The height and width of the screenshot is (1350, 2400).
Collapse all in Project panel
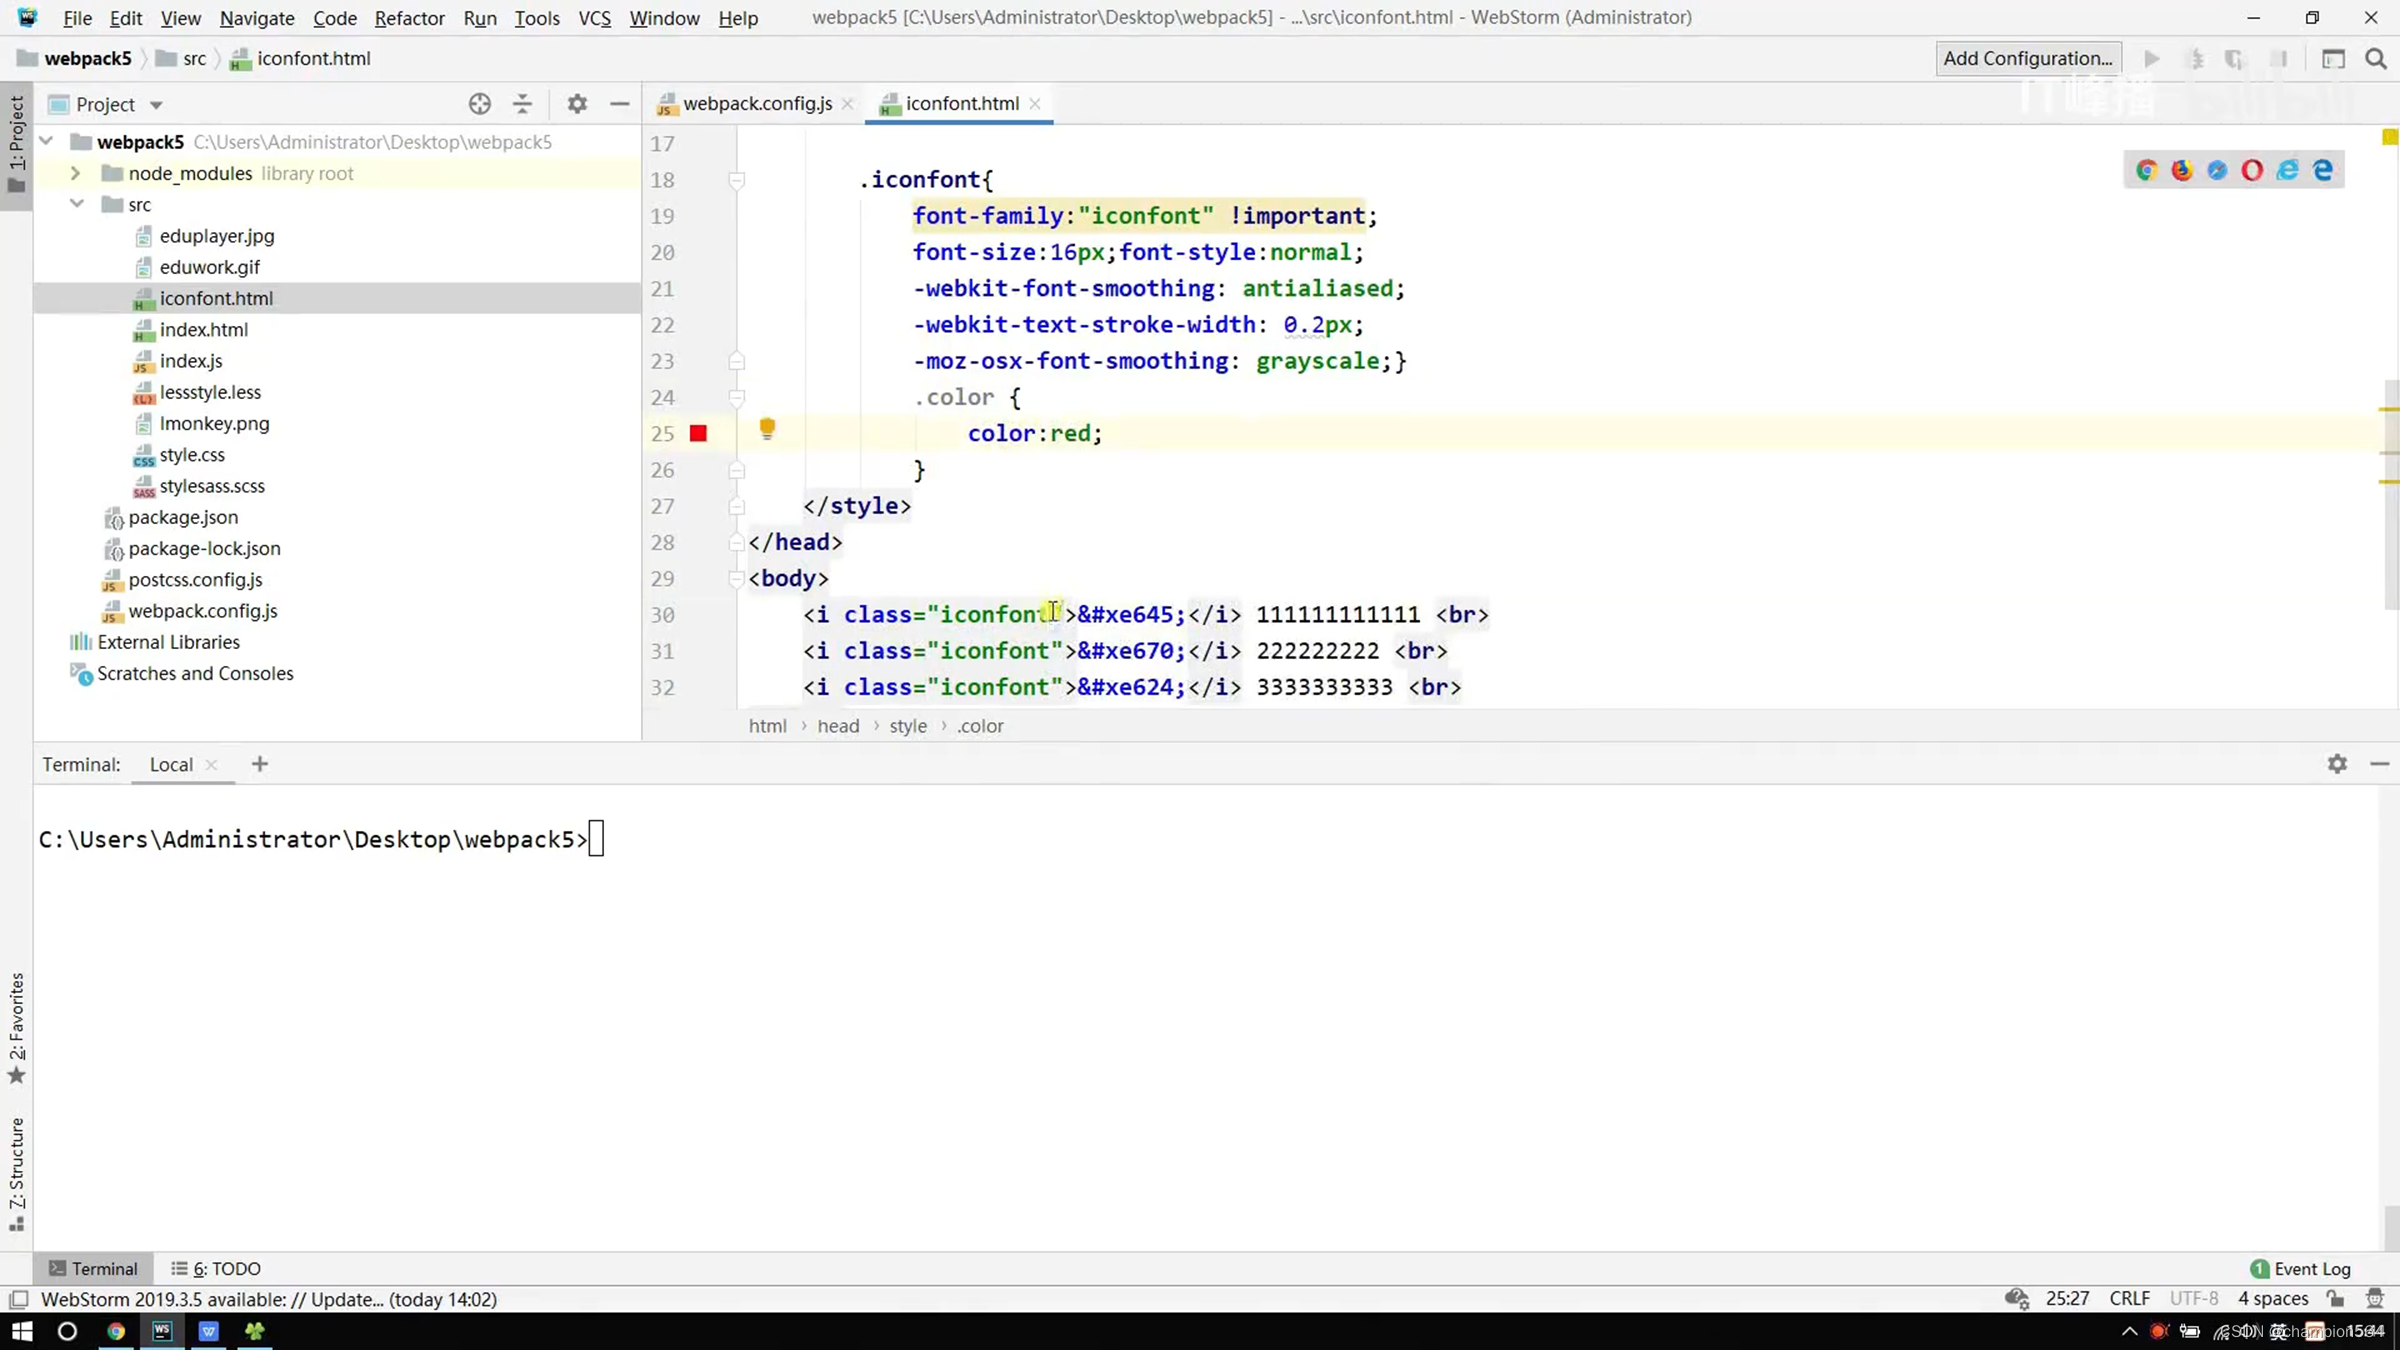(x=522, y=104)
